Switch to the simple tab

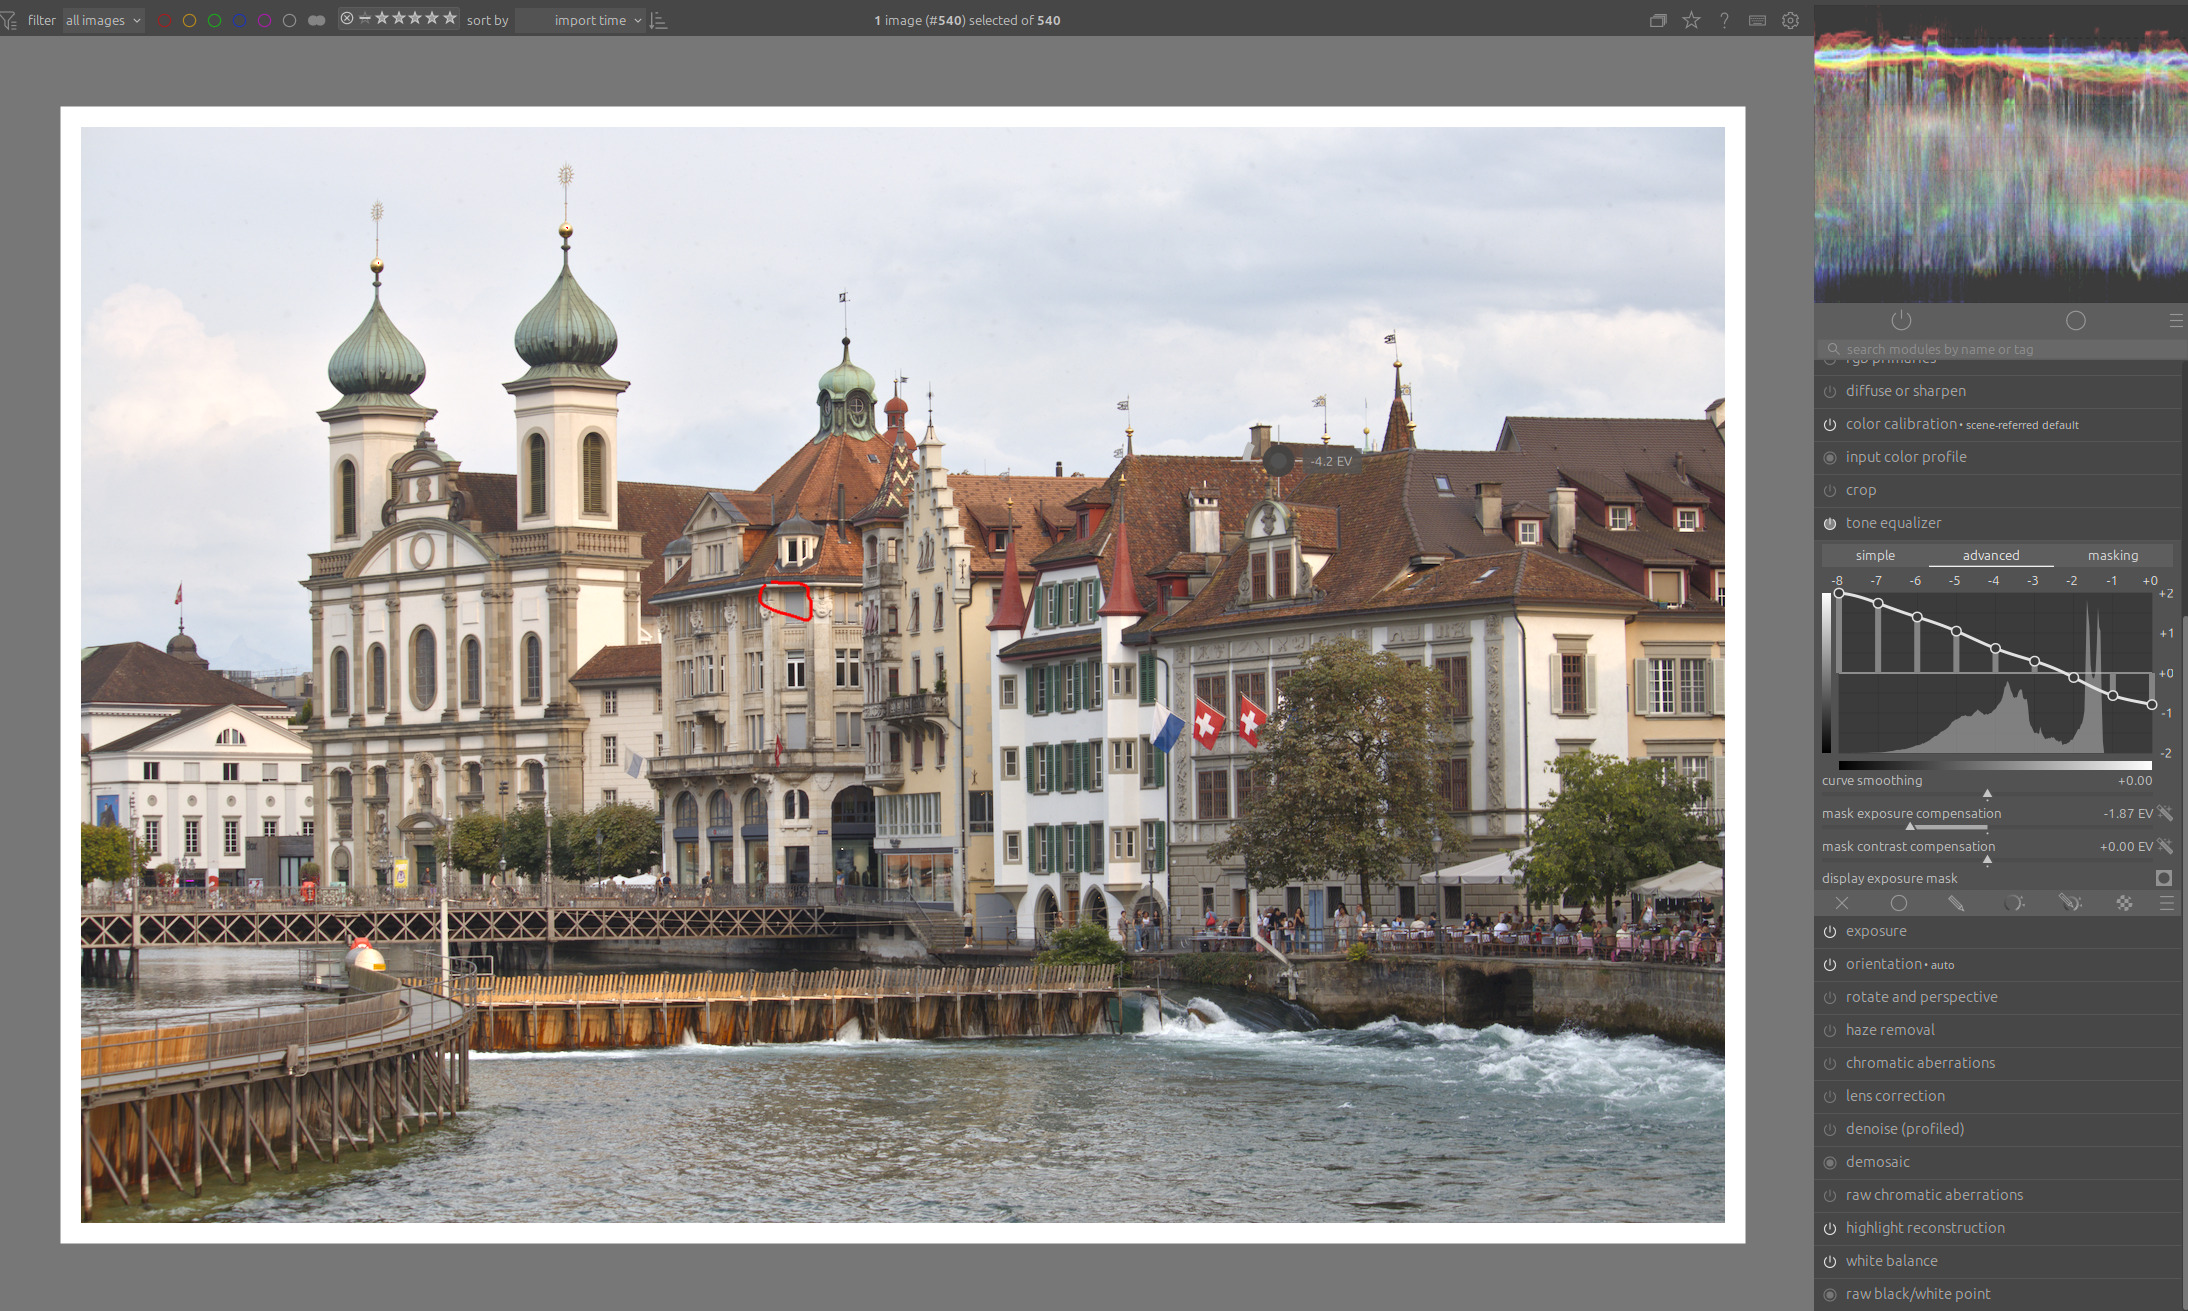click(1875, 555)
